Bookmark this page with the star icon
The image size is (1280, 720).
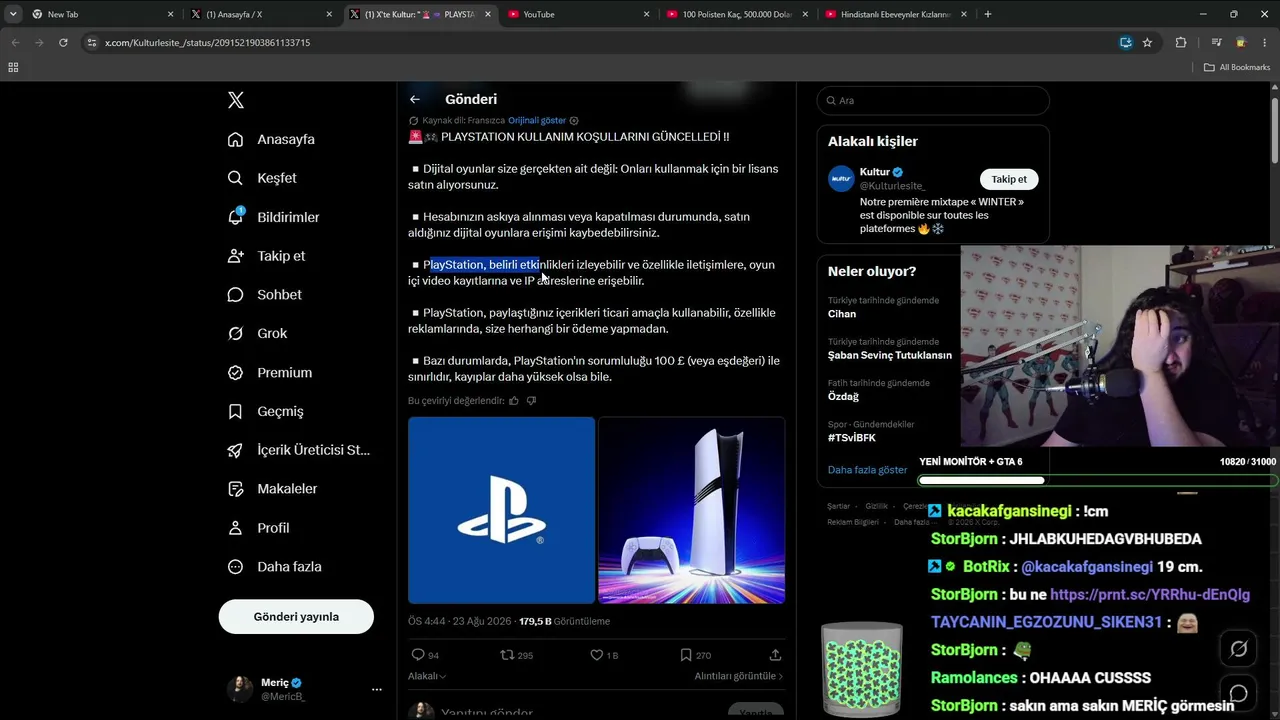click(1147, 43)
